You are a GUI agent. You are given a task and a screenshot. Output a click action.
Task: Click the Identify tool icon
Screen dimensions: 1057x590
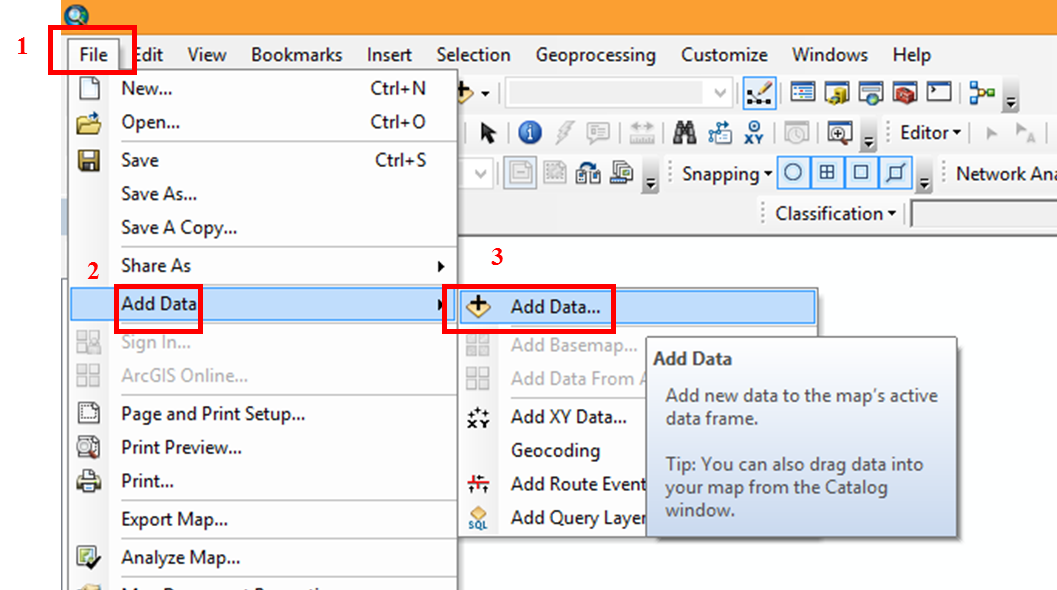pyautogui.click(x=530, y=133)
